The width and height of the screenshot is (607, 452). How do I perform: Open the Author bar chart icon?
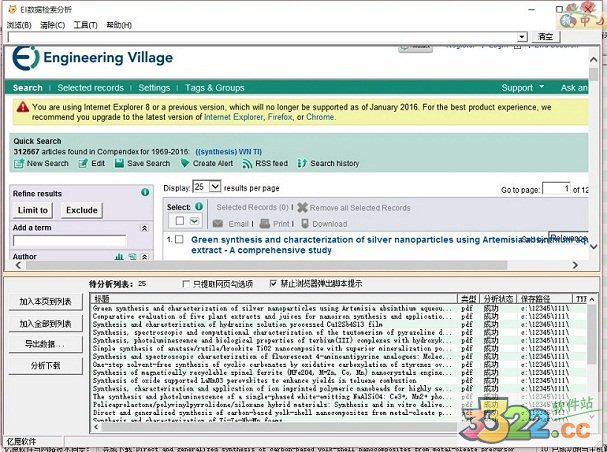[119, 256]
